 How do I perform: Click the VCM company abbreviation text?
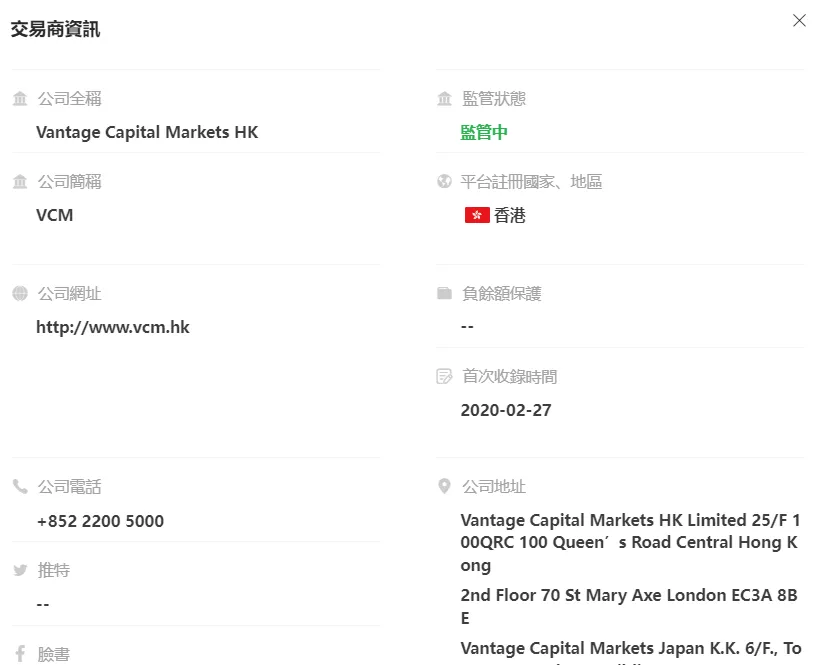[x=55, y=215]
